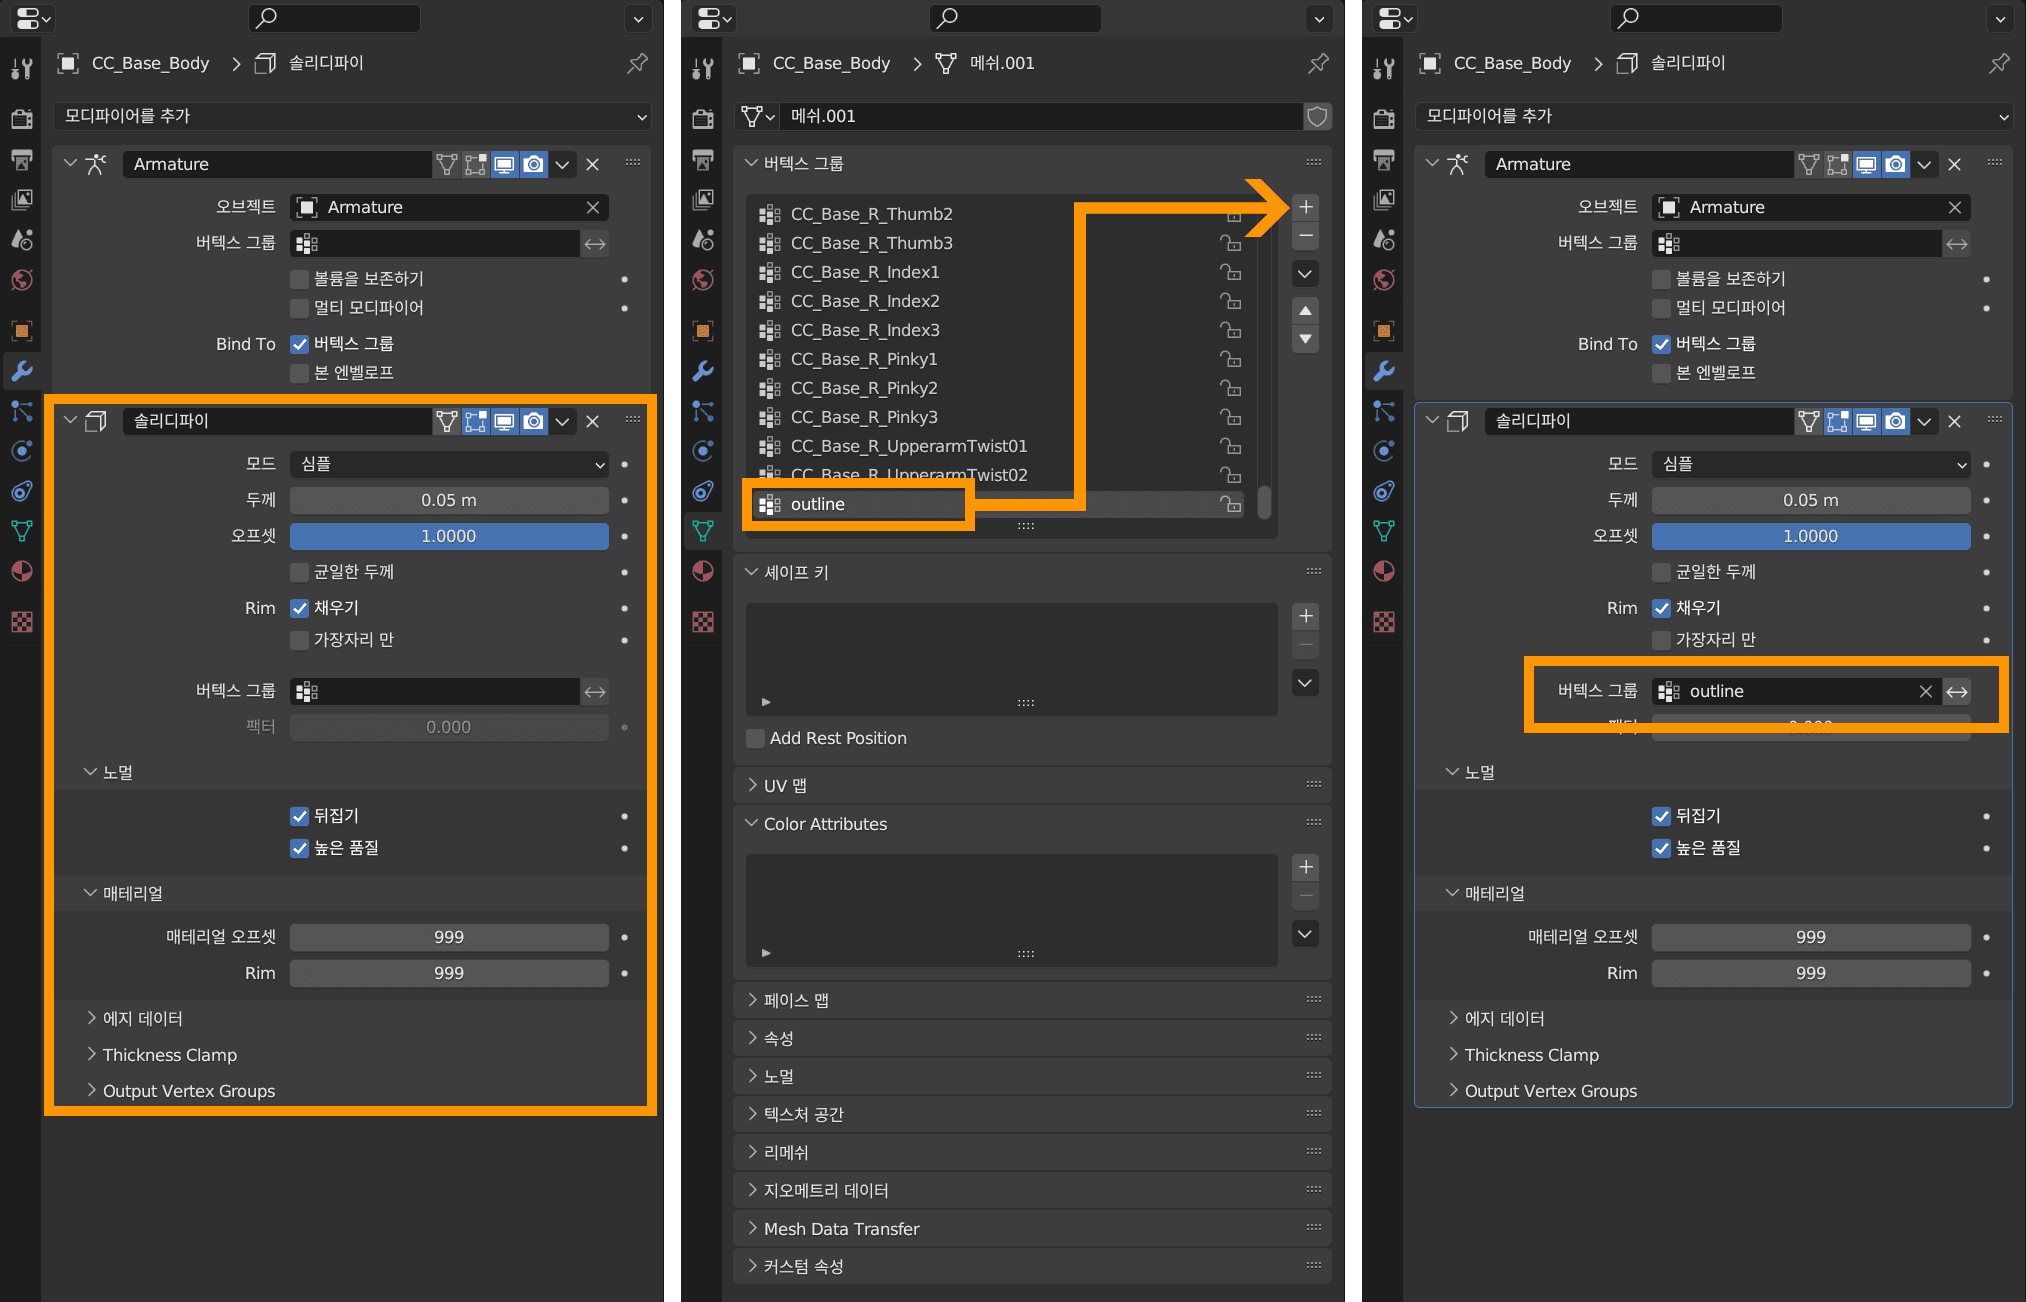The image size is (2026, 1302).
Task: Open 모디파이어를 추가 dropdown in left panel
Action: coord(352,116)
